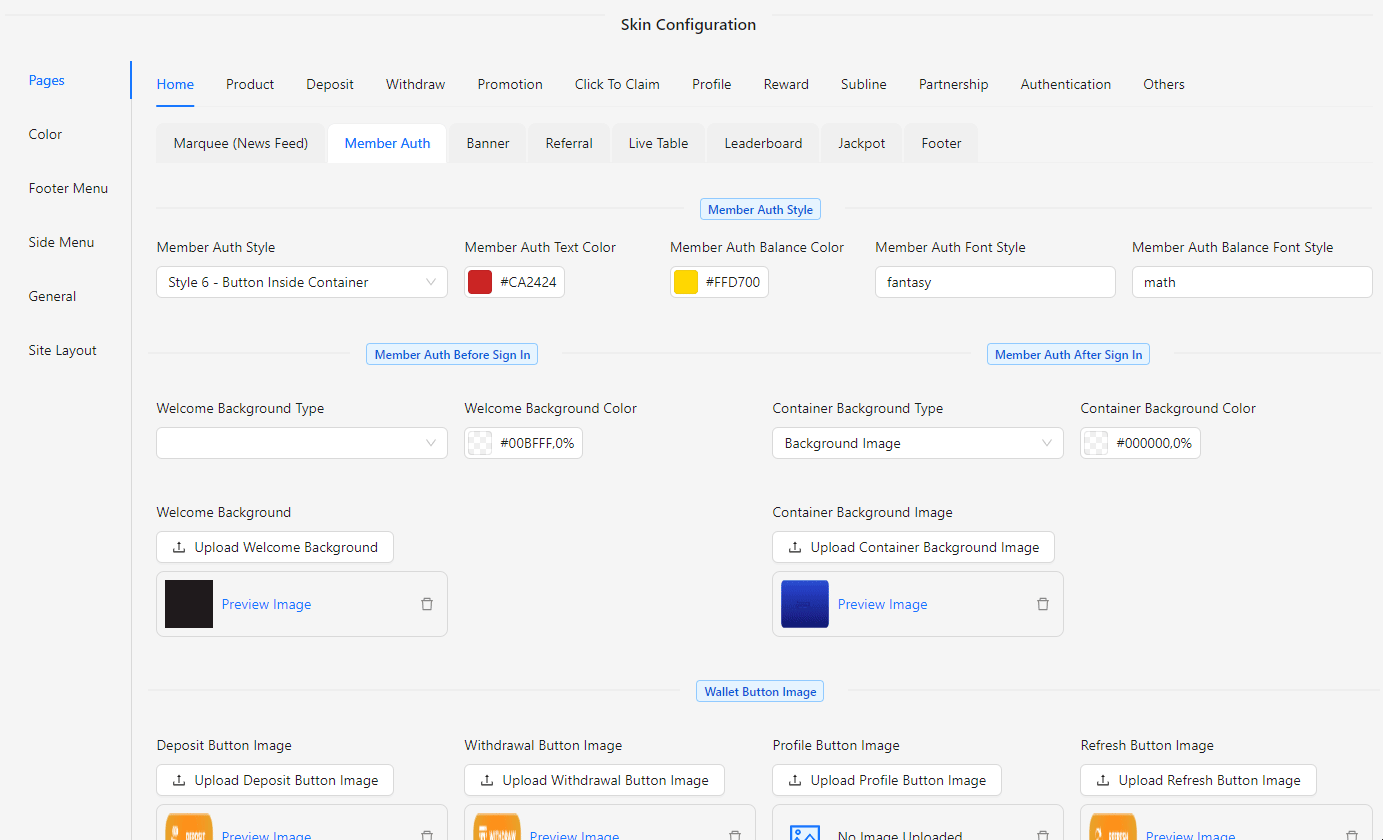Delete the Welcome Background image via trash icon
1383x840 pixels.
pyautogui.click(x=427, y=604)
